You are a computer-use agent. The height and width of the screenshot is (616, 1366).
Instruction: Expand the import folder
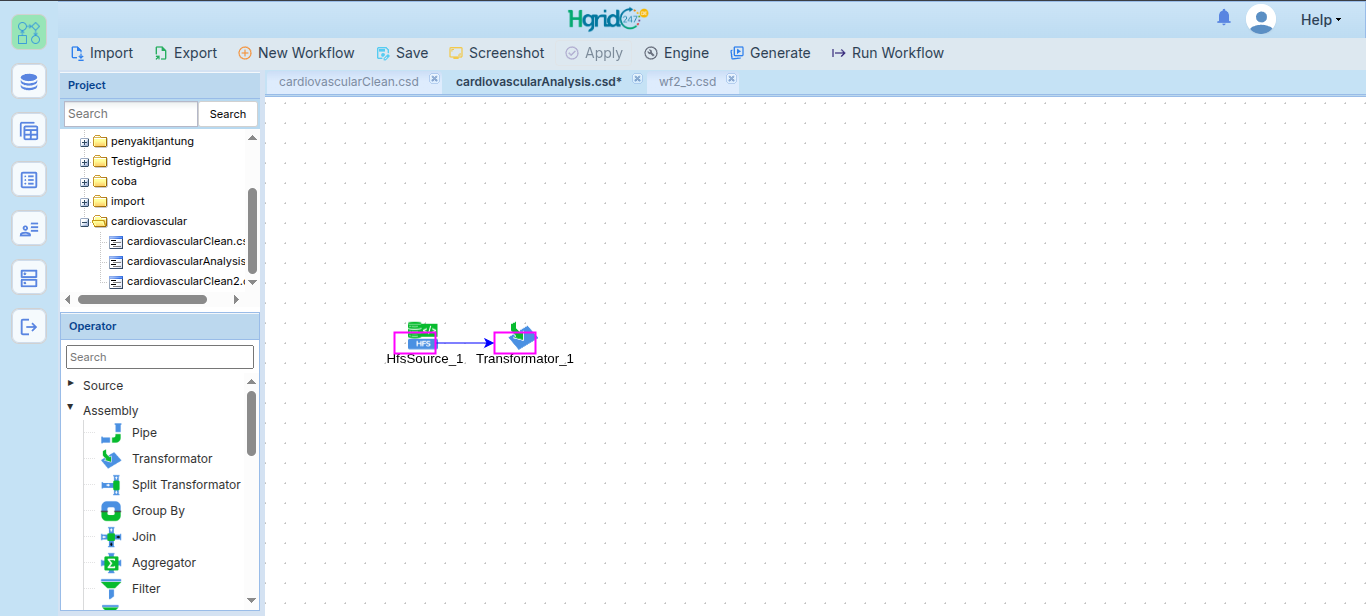tap(85, 202)
